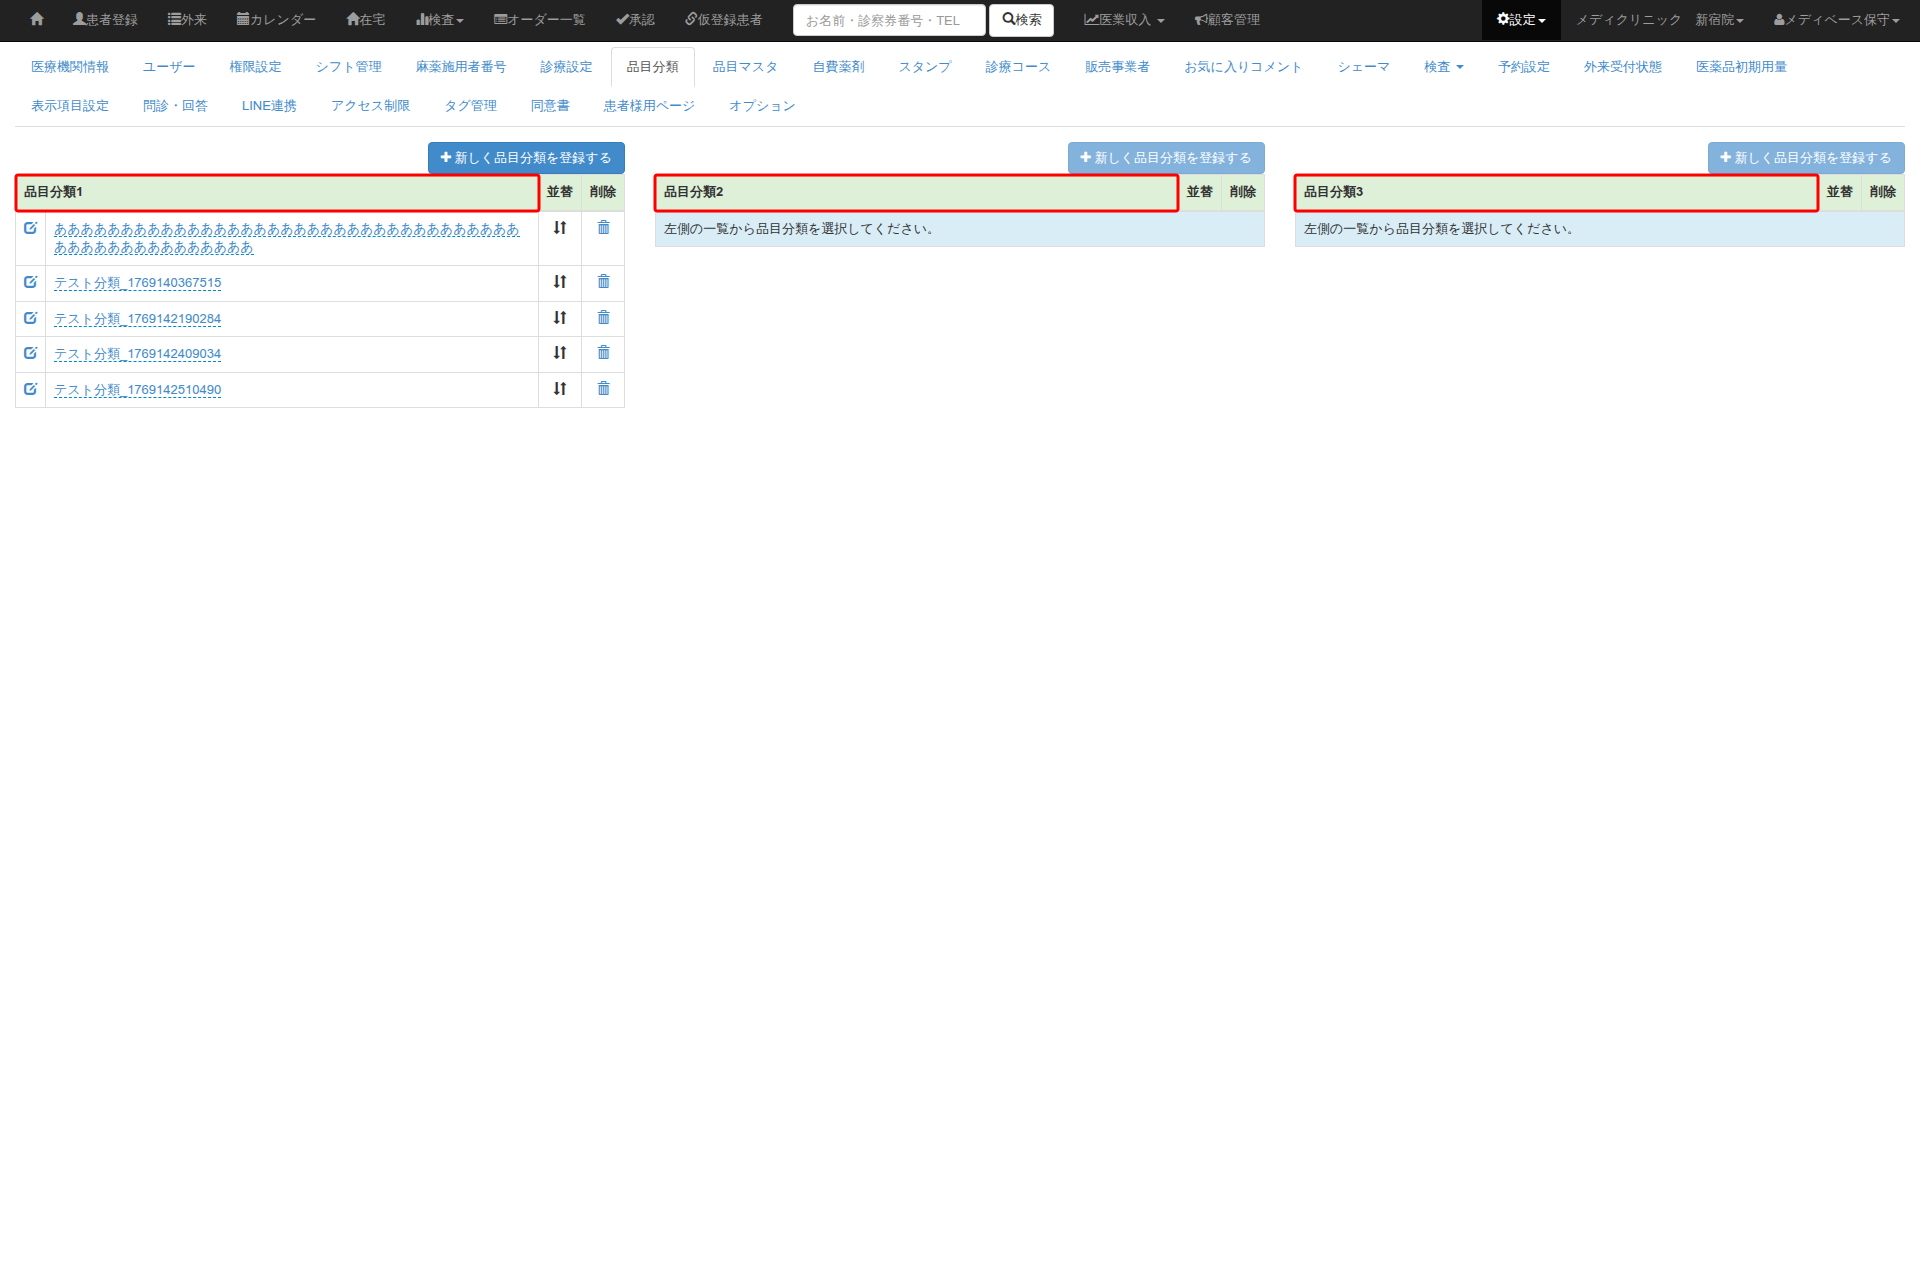Click trash icon for テスト分類_1769140367515

tap(603, 282)
